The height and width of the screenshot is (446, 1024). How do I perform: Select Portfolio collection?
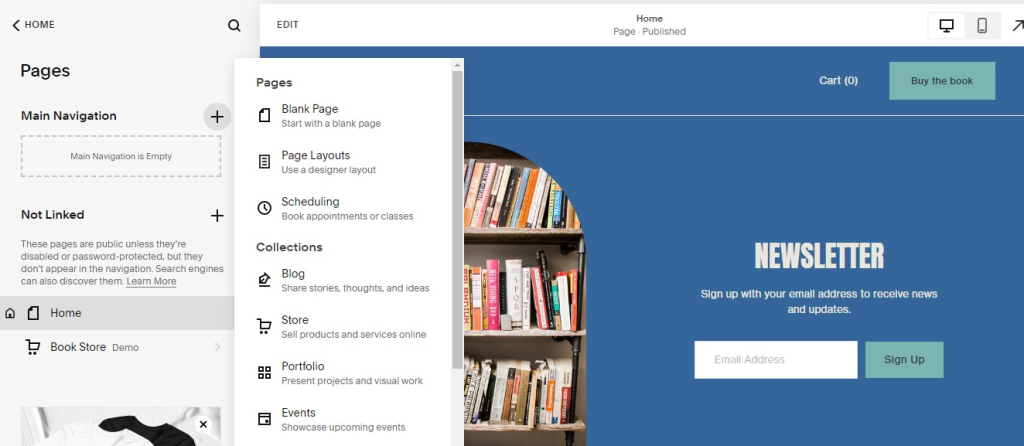pos(344,373)
